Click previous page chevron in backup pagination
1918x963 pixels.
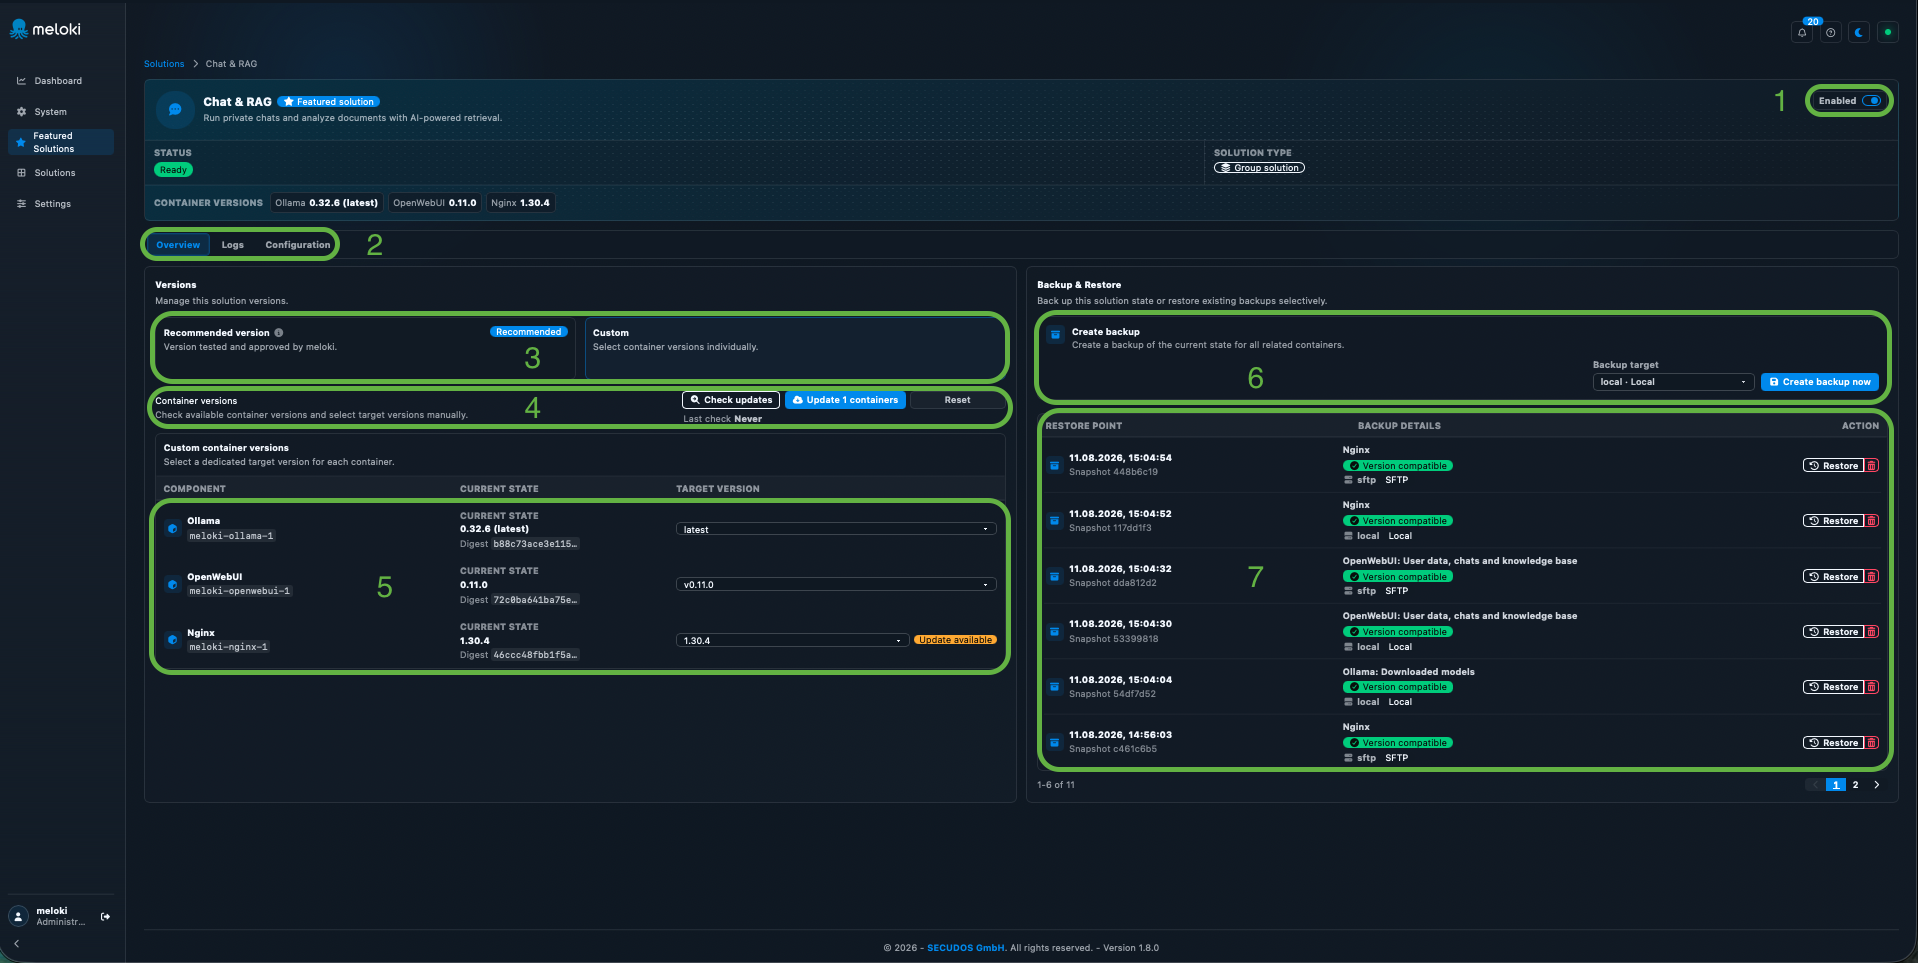pos(1815,785)
